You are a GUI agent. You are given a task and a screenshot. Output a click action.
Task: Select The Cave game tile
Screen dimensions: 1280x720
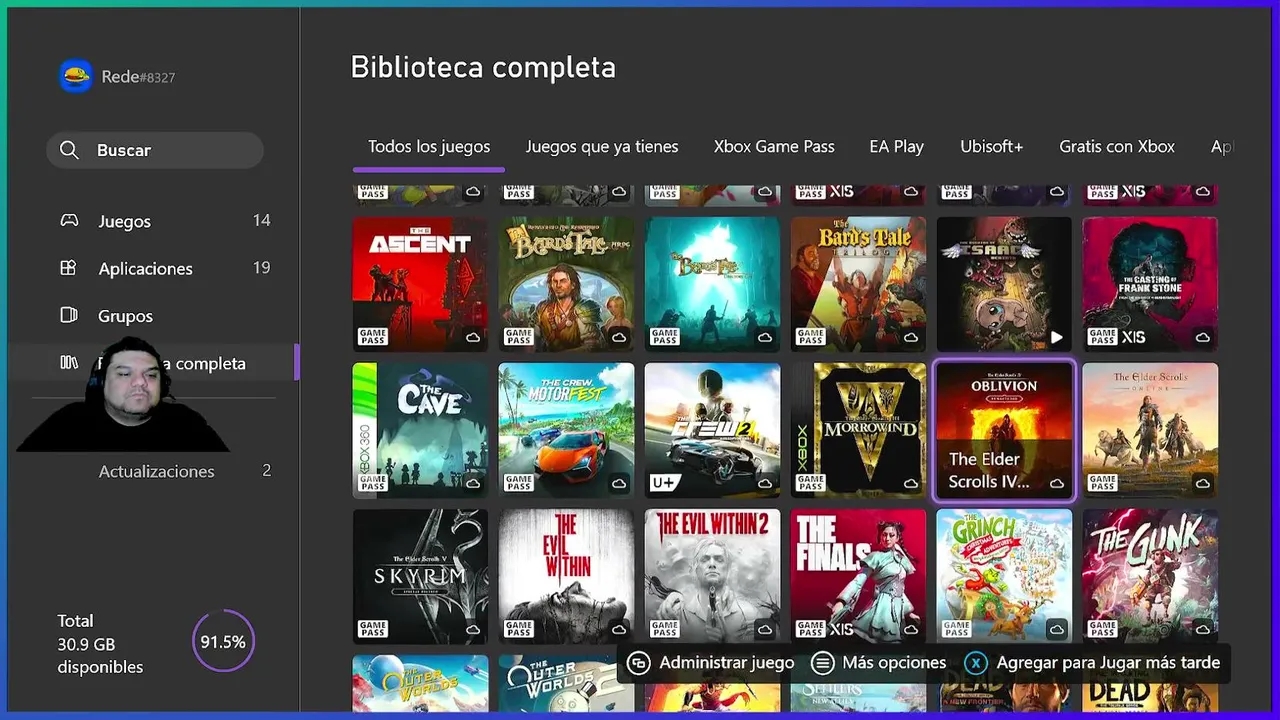point(420,430)
